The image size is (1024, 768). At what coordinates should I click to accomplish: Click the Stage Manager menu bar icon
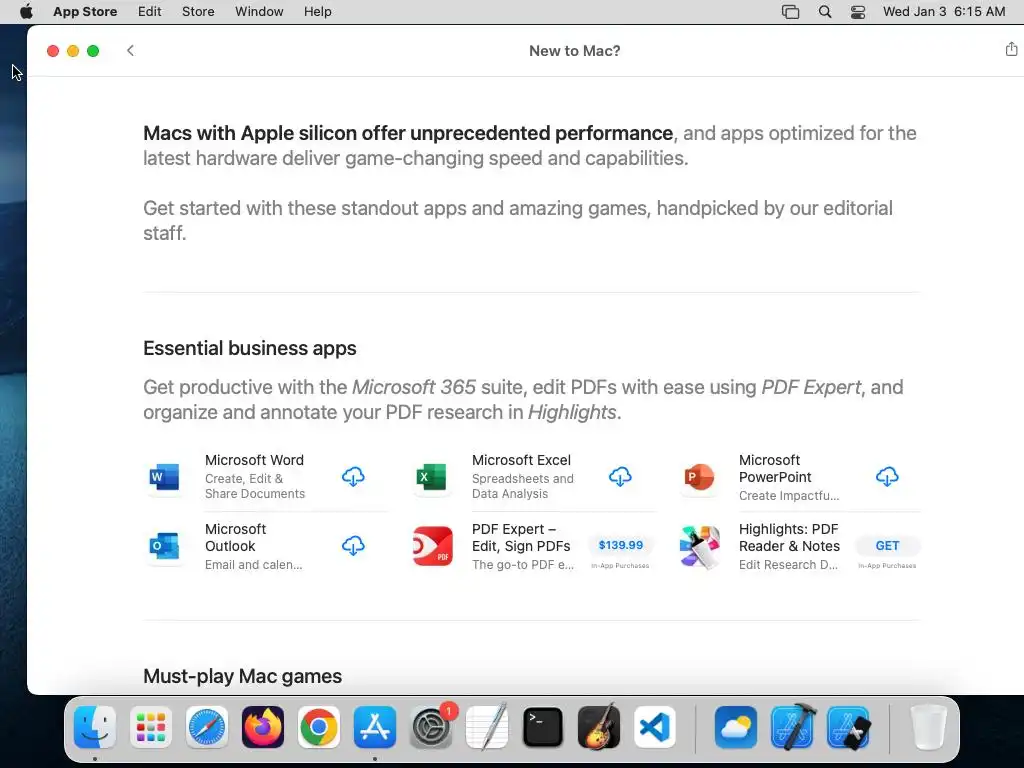click(x=790, y=12)
